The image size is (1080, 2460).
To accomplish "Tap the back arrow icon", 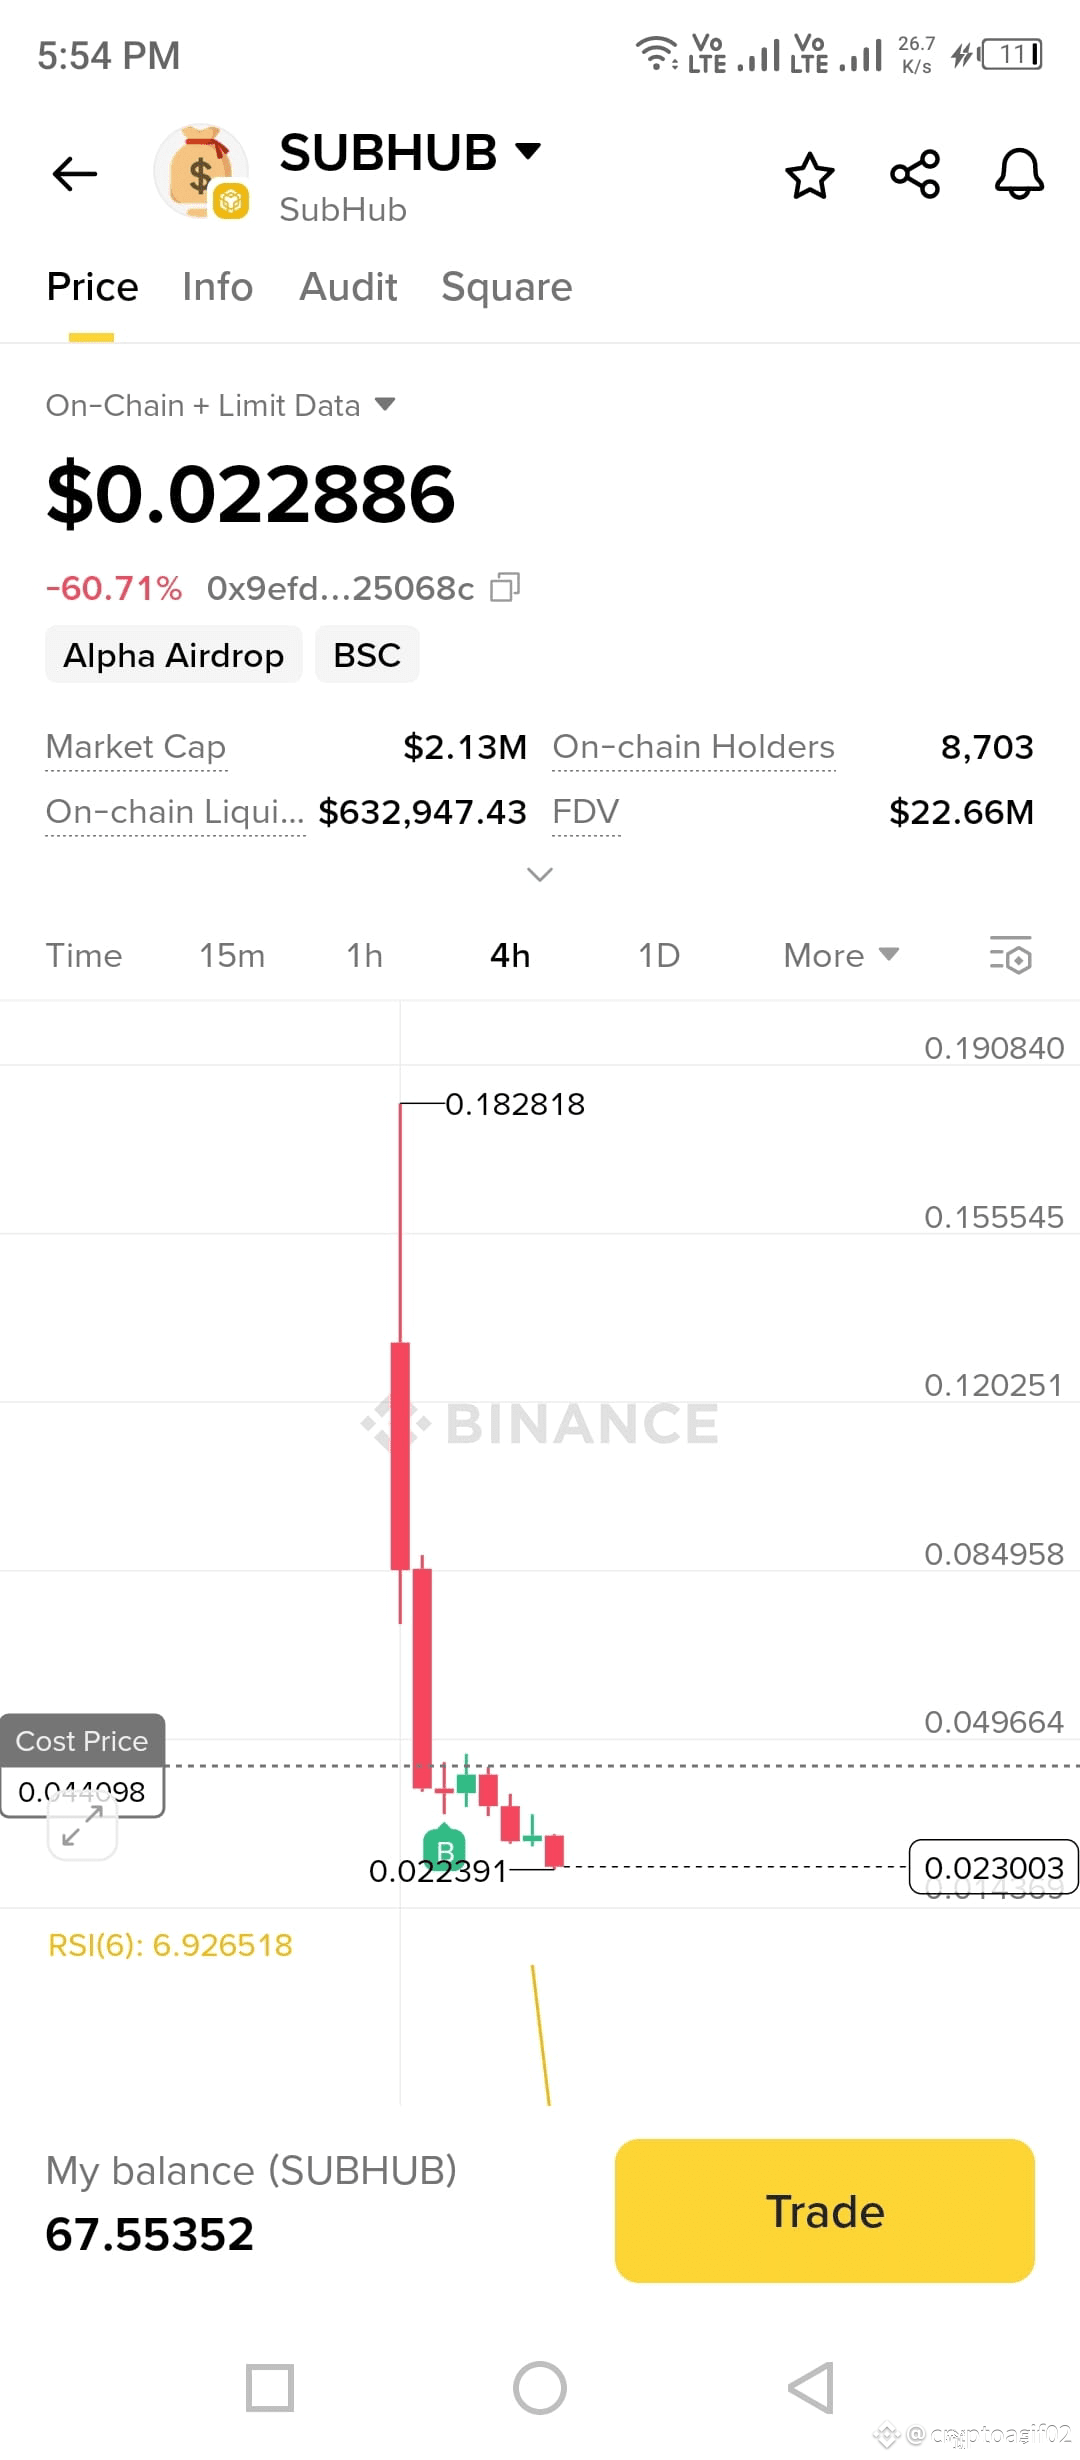I will pyautogui.click(x=75, y=174).
